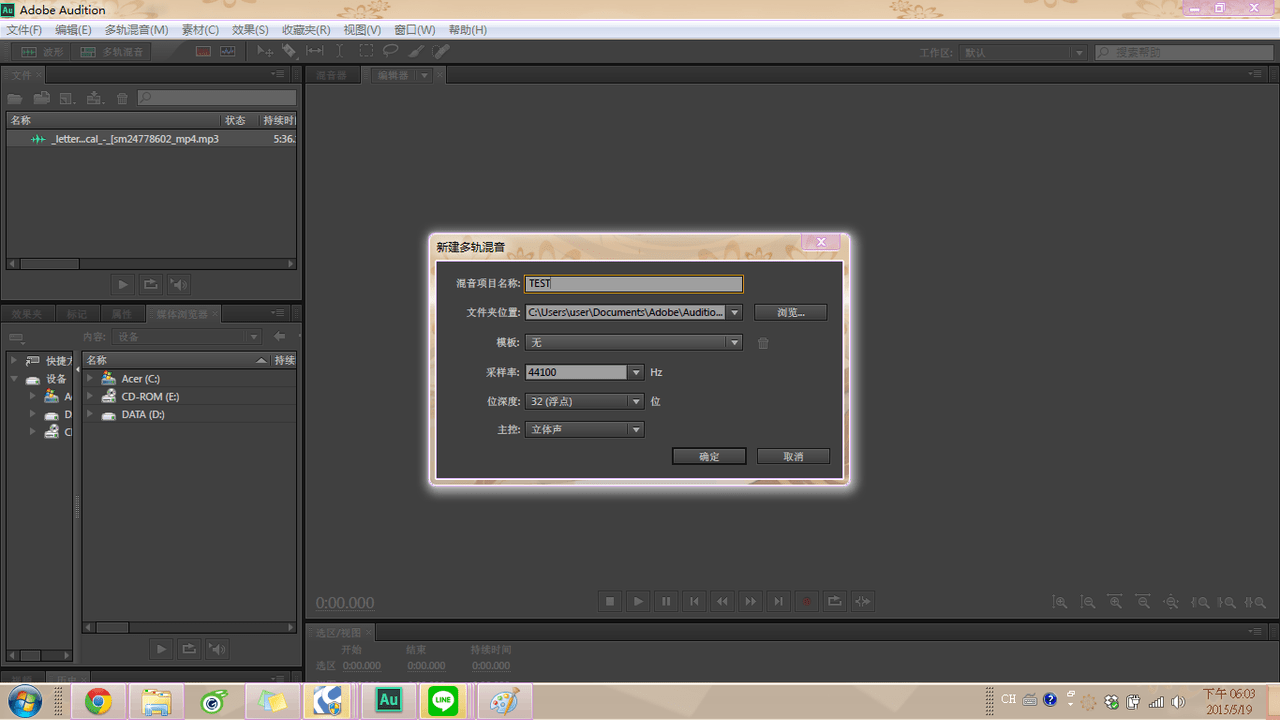Select the Razor tool in the toolbar

pos(289,51)
